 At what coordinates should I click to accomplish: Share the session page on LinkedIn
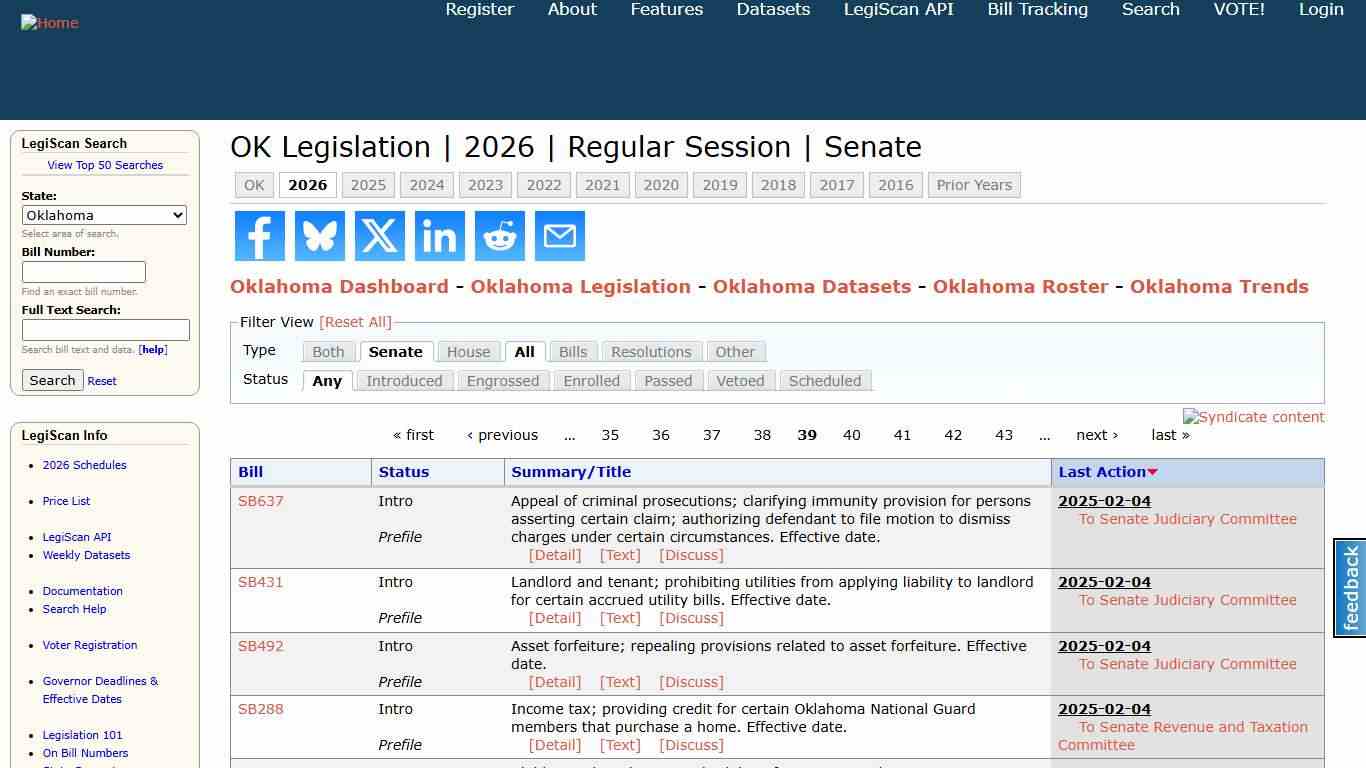click(x=439, y=236)
